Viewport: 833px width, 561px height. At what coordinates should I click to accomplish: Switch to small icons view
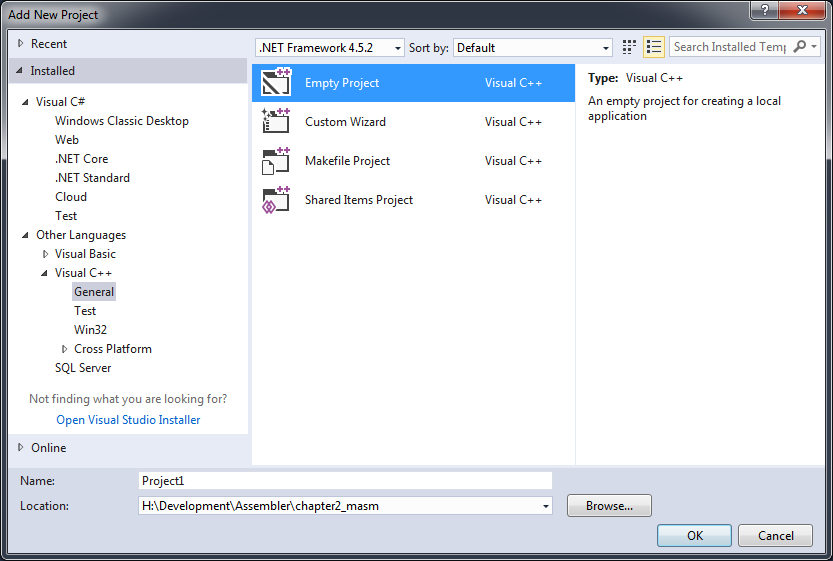629,47
